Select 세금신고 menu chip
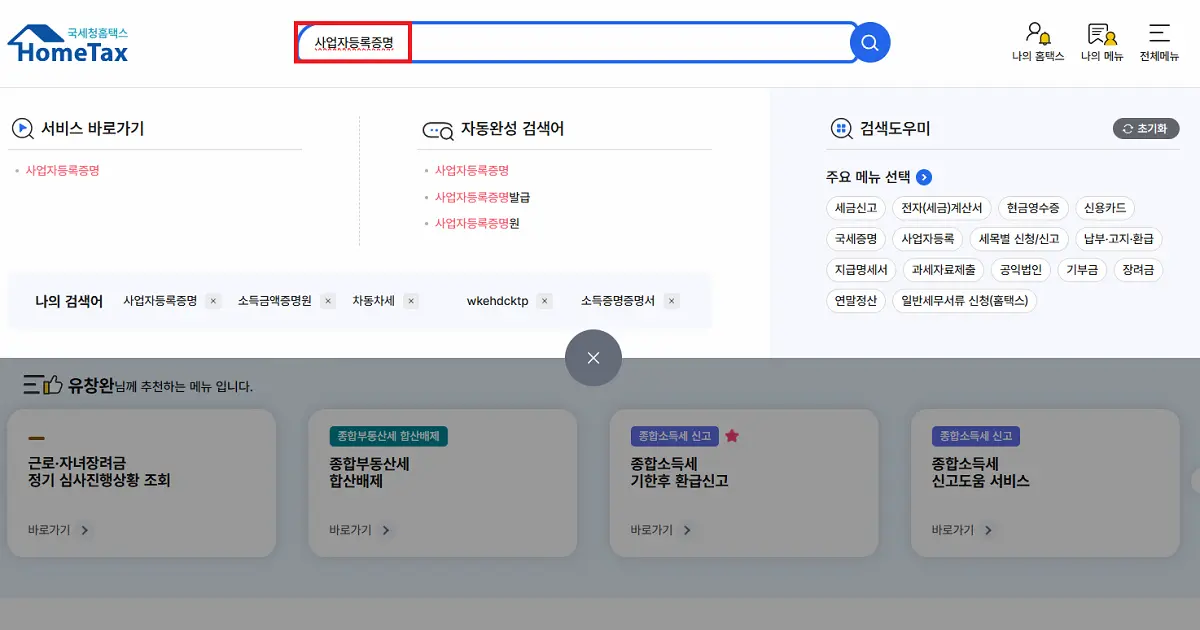Viewport: 1200px width, 630px height. coord(856,209)
